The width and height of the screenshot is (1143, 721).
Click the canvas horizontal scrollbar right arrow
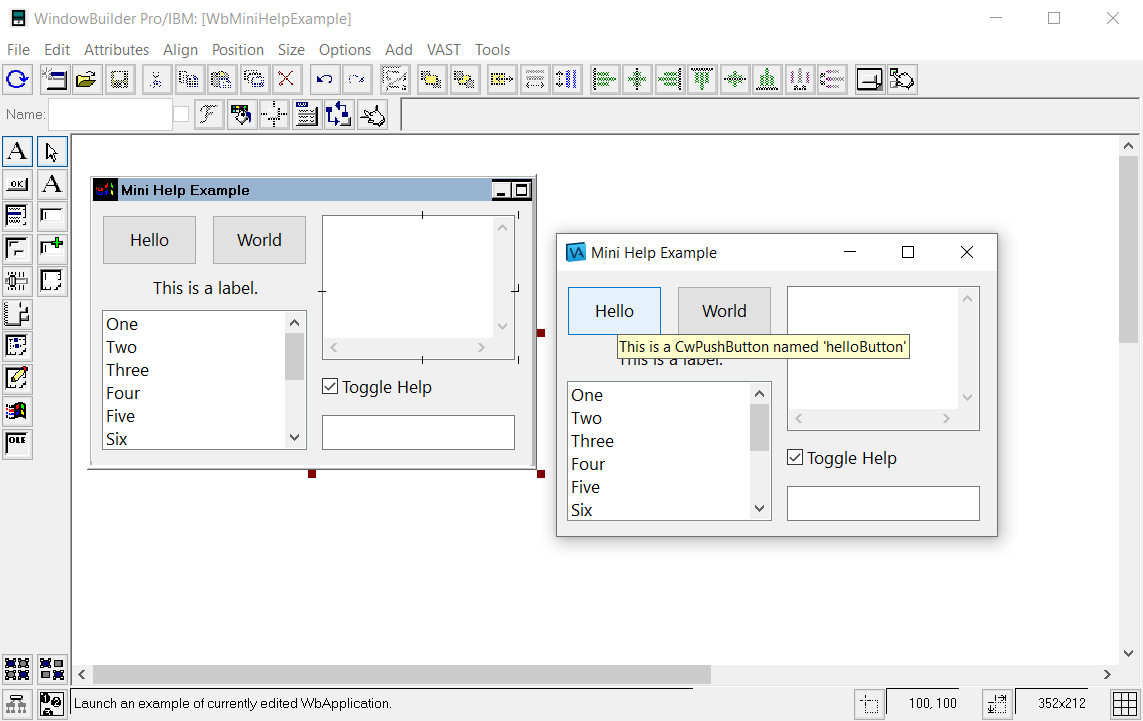pyautogui.click(x=1107, y=675)
